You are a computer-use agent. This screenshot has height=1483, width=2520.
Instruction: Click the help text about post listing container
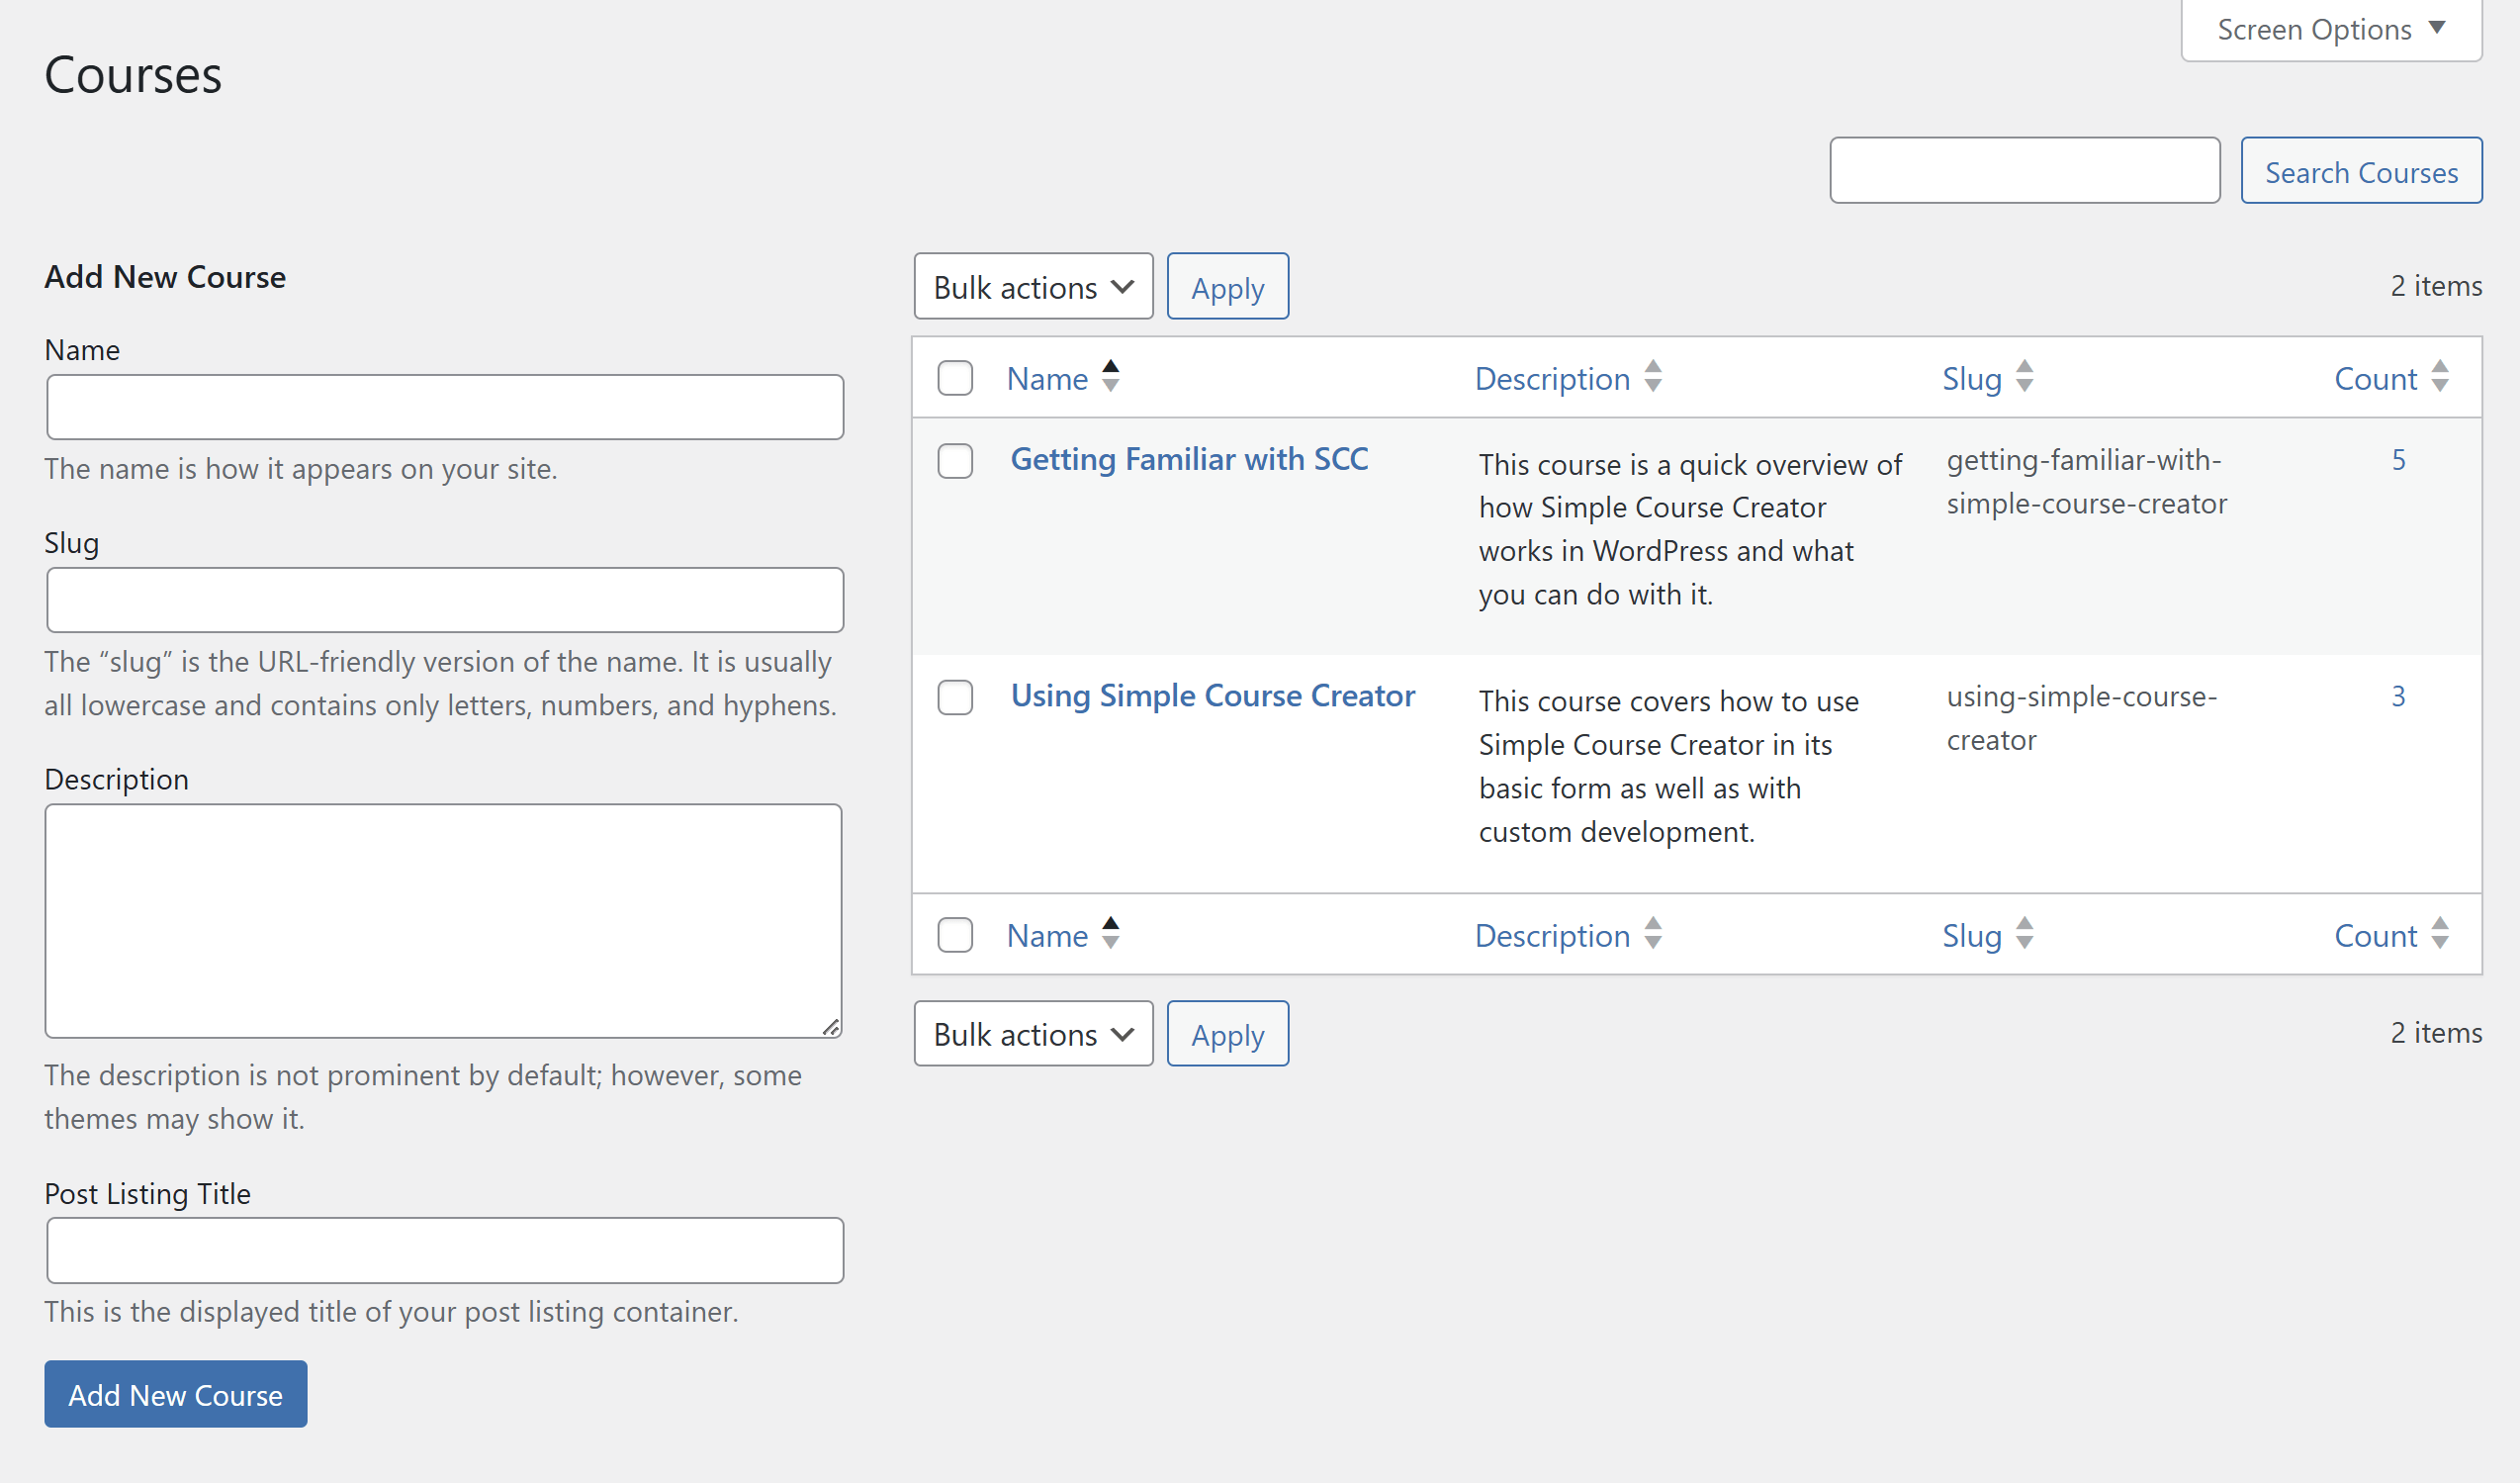[x=391, y=1311]
